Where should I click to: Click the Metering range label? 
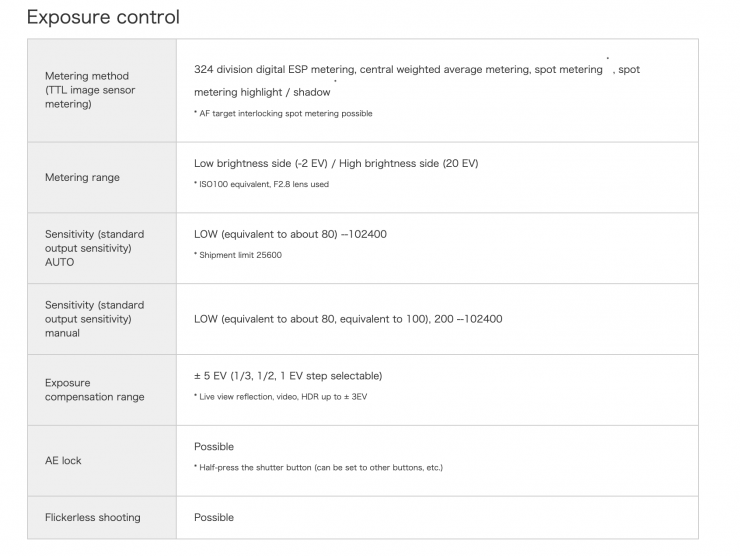click(x=82, y=178)
